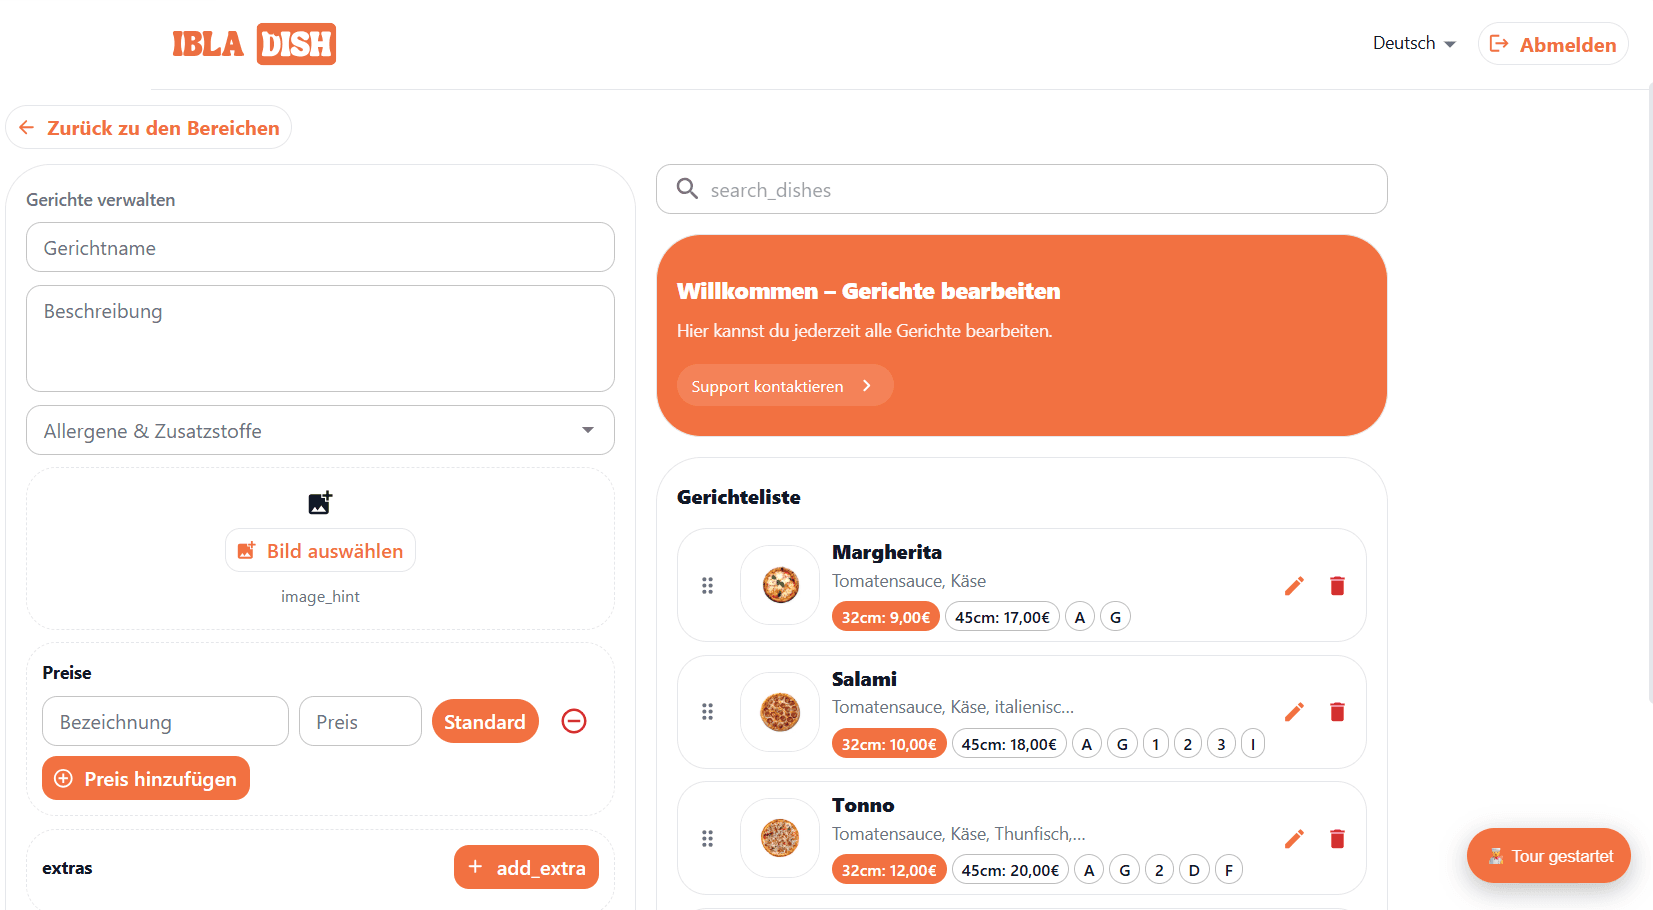
Task: Delete the Salami dish with trash icon
Action: click(x=1337, y=712)
